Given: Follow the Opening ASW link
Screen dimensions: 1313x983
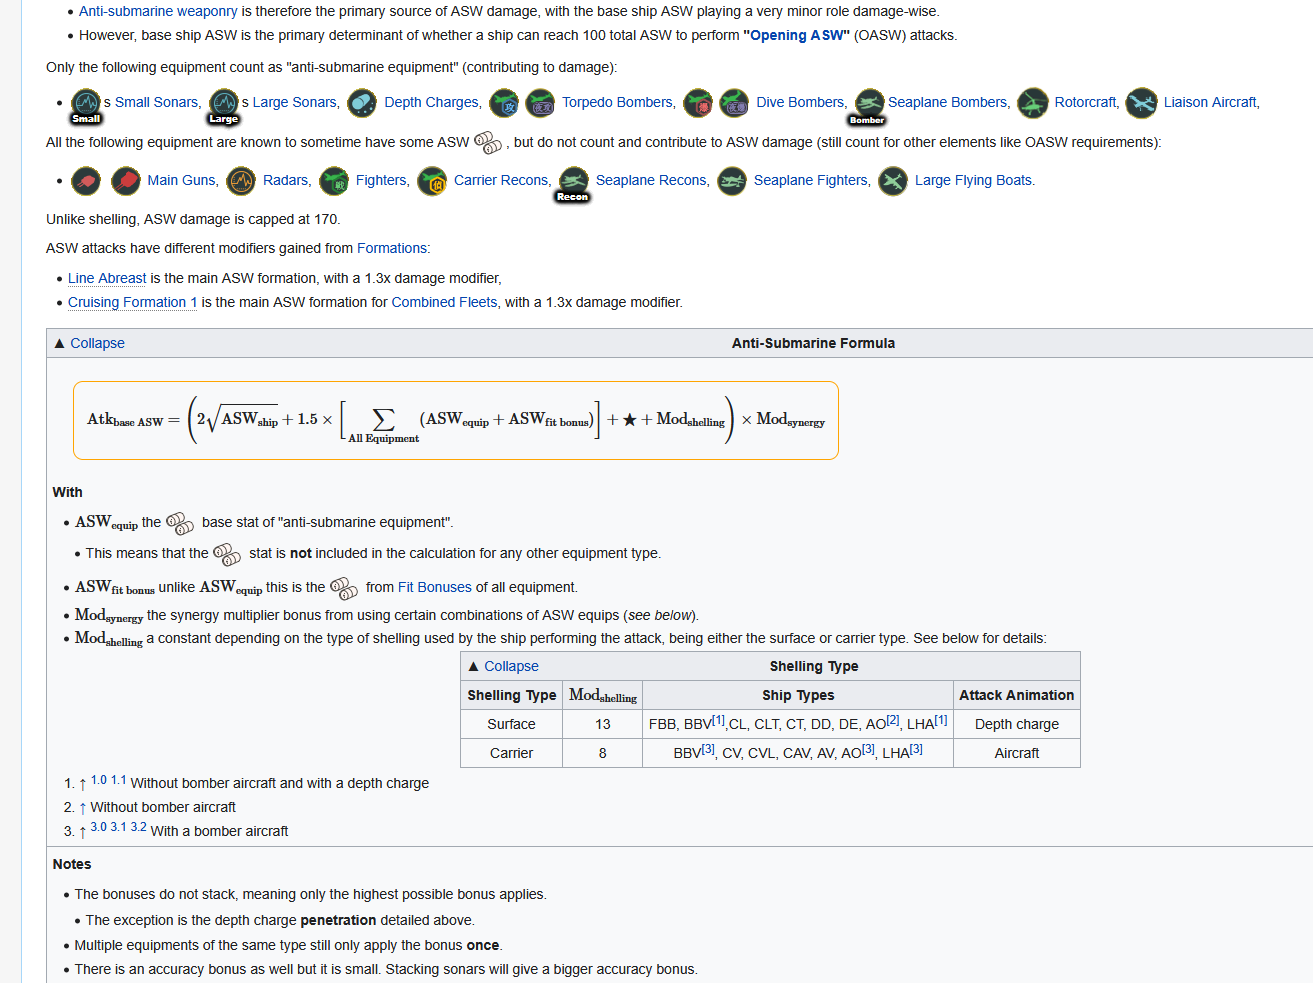Looking at the screenshot, I should 797,35.
